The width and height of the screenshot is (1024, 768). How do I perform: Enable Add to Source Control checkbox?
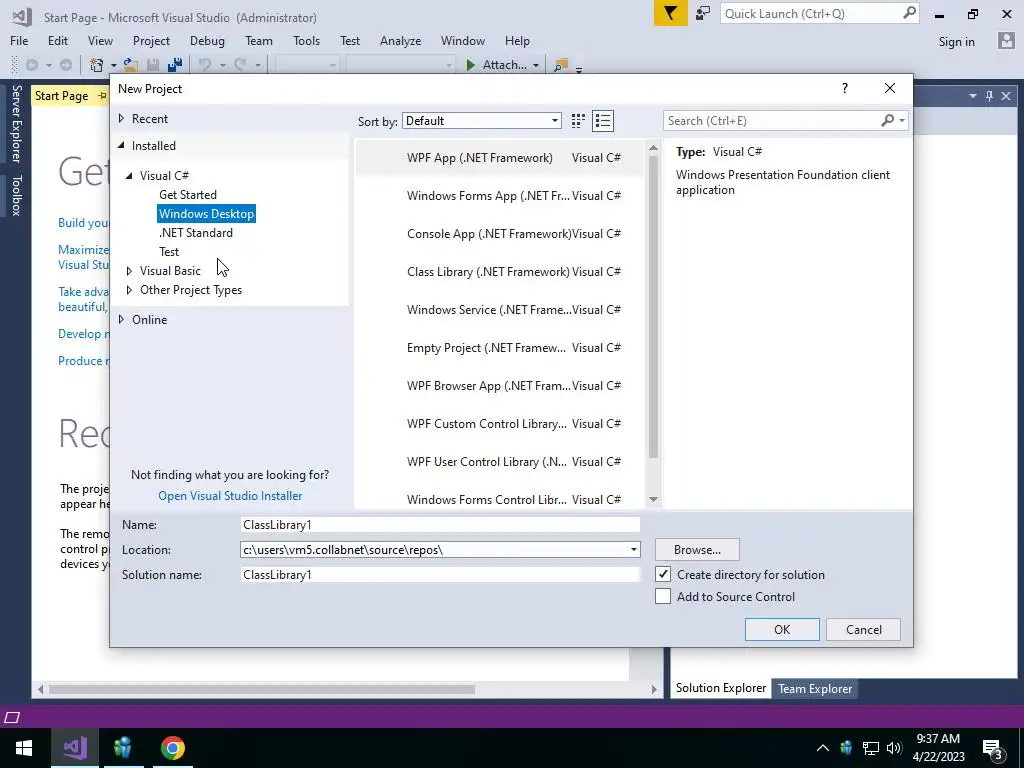(663, 596)
